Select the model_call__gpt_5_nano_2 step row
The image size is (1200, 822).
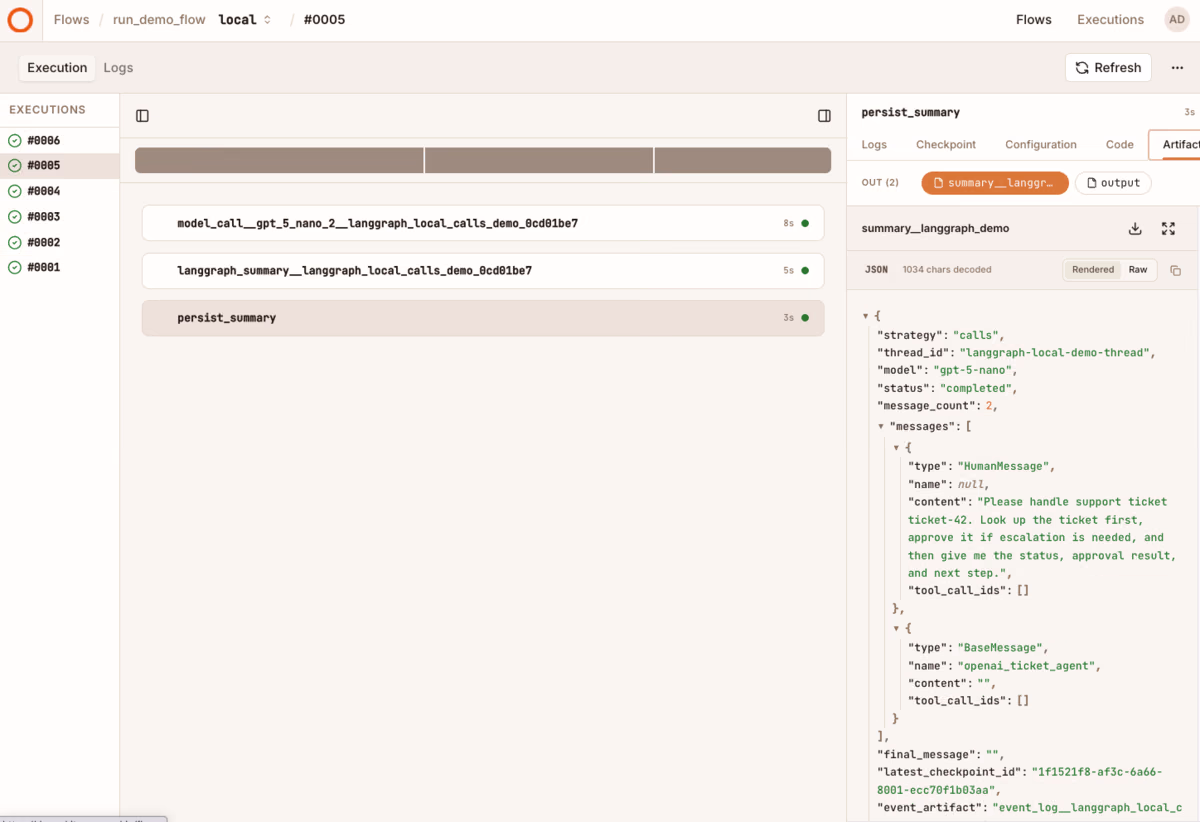pos(483,224)
